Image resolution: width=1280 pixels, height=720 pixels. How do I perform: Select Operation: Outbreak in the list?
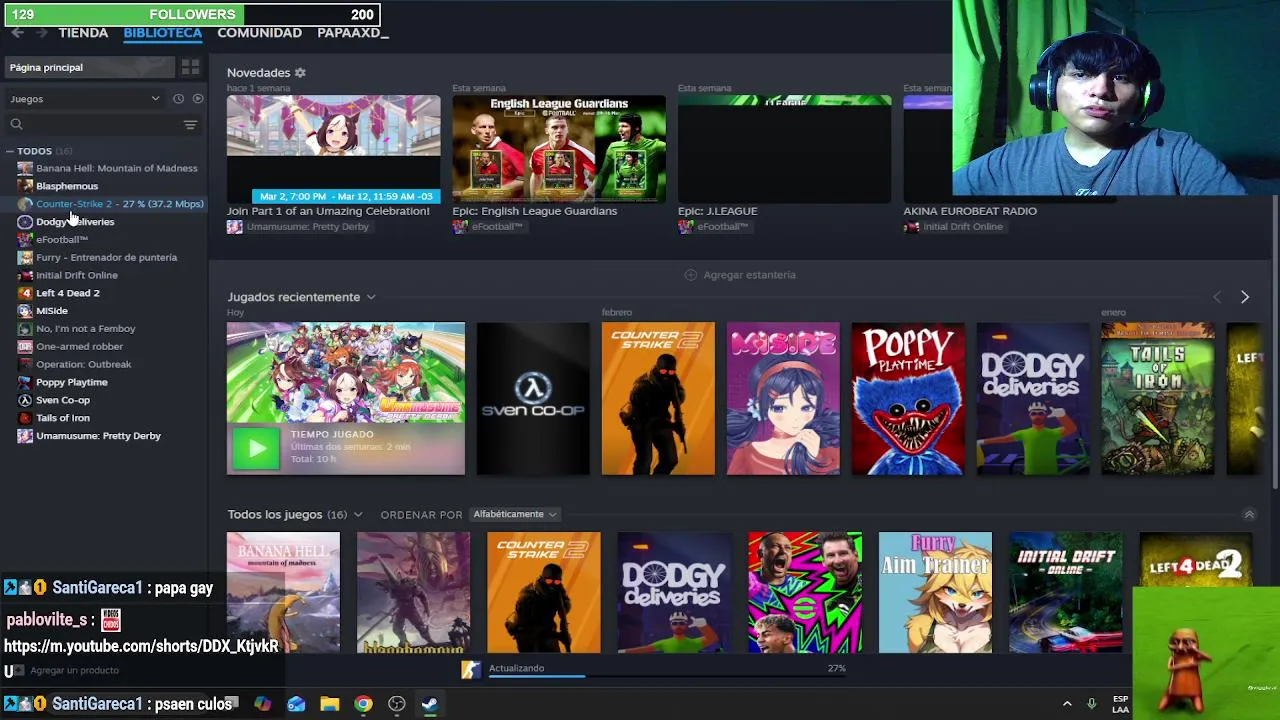click(x=84, y=365)
